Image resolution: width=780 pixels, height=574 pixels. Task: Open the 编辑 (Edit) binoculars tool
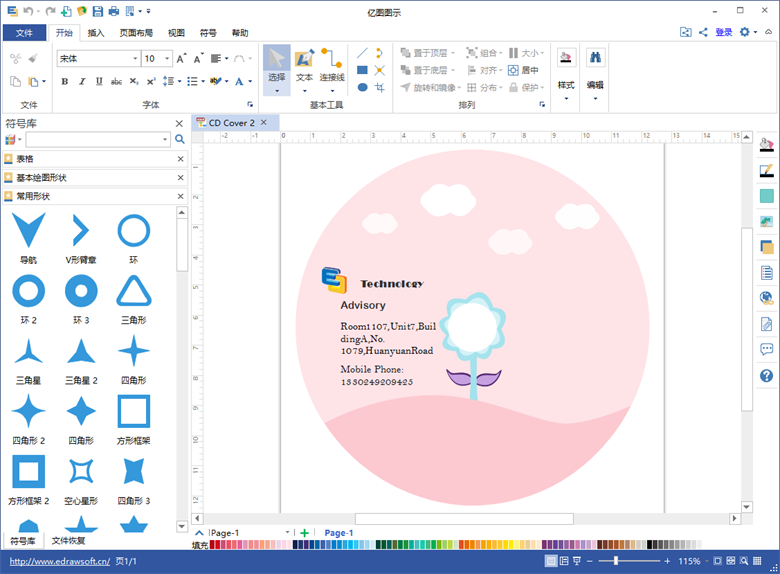click(595, 69)
